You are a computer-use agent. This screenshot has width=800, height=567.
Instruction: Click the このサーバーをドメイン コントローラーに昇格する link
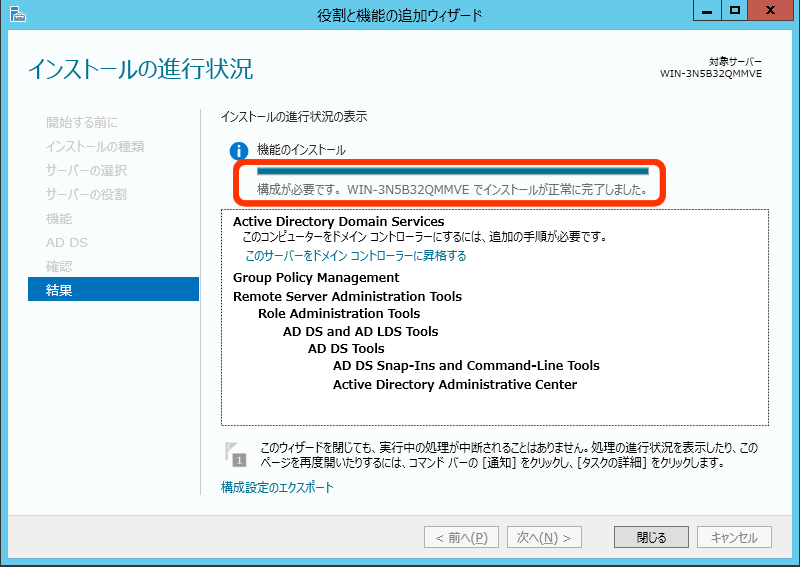(356, 255)
